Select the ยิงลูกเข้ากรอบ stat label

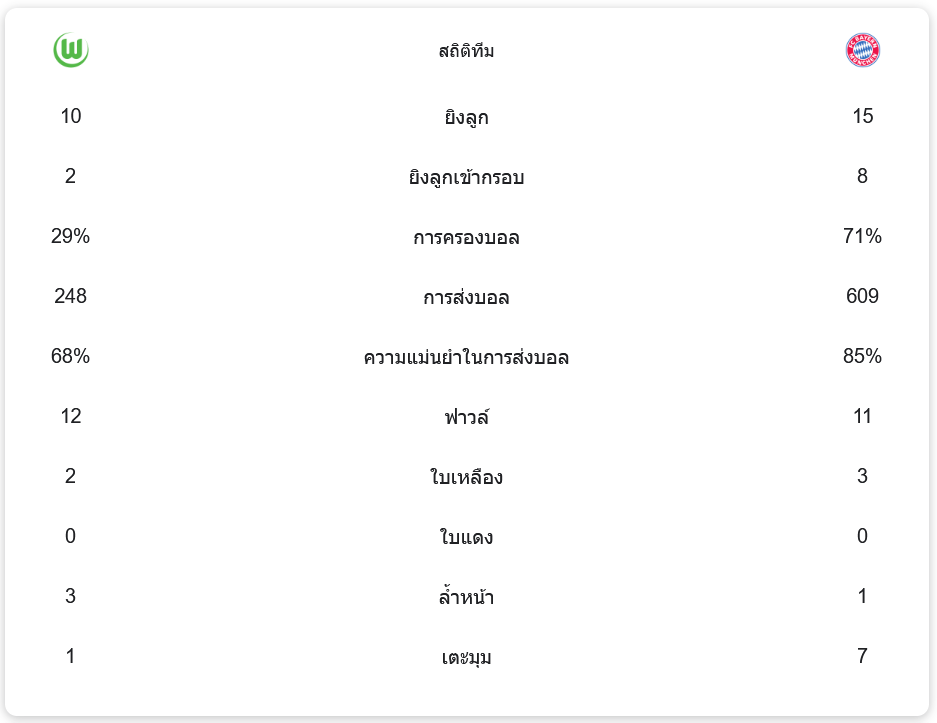pyautogui.click(x=466, y=178)
